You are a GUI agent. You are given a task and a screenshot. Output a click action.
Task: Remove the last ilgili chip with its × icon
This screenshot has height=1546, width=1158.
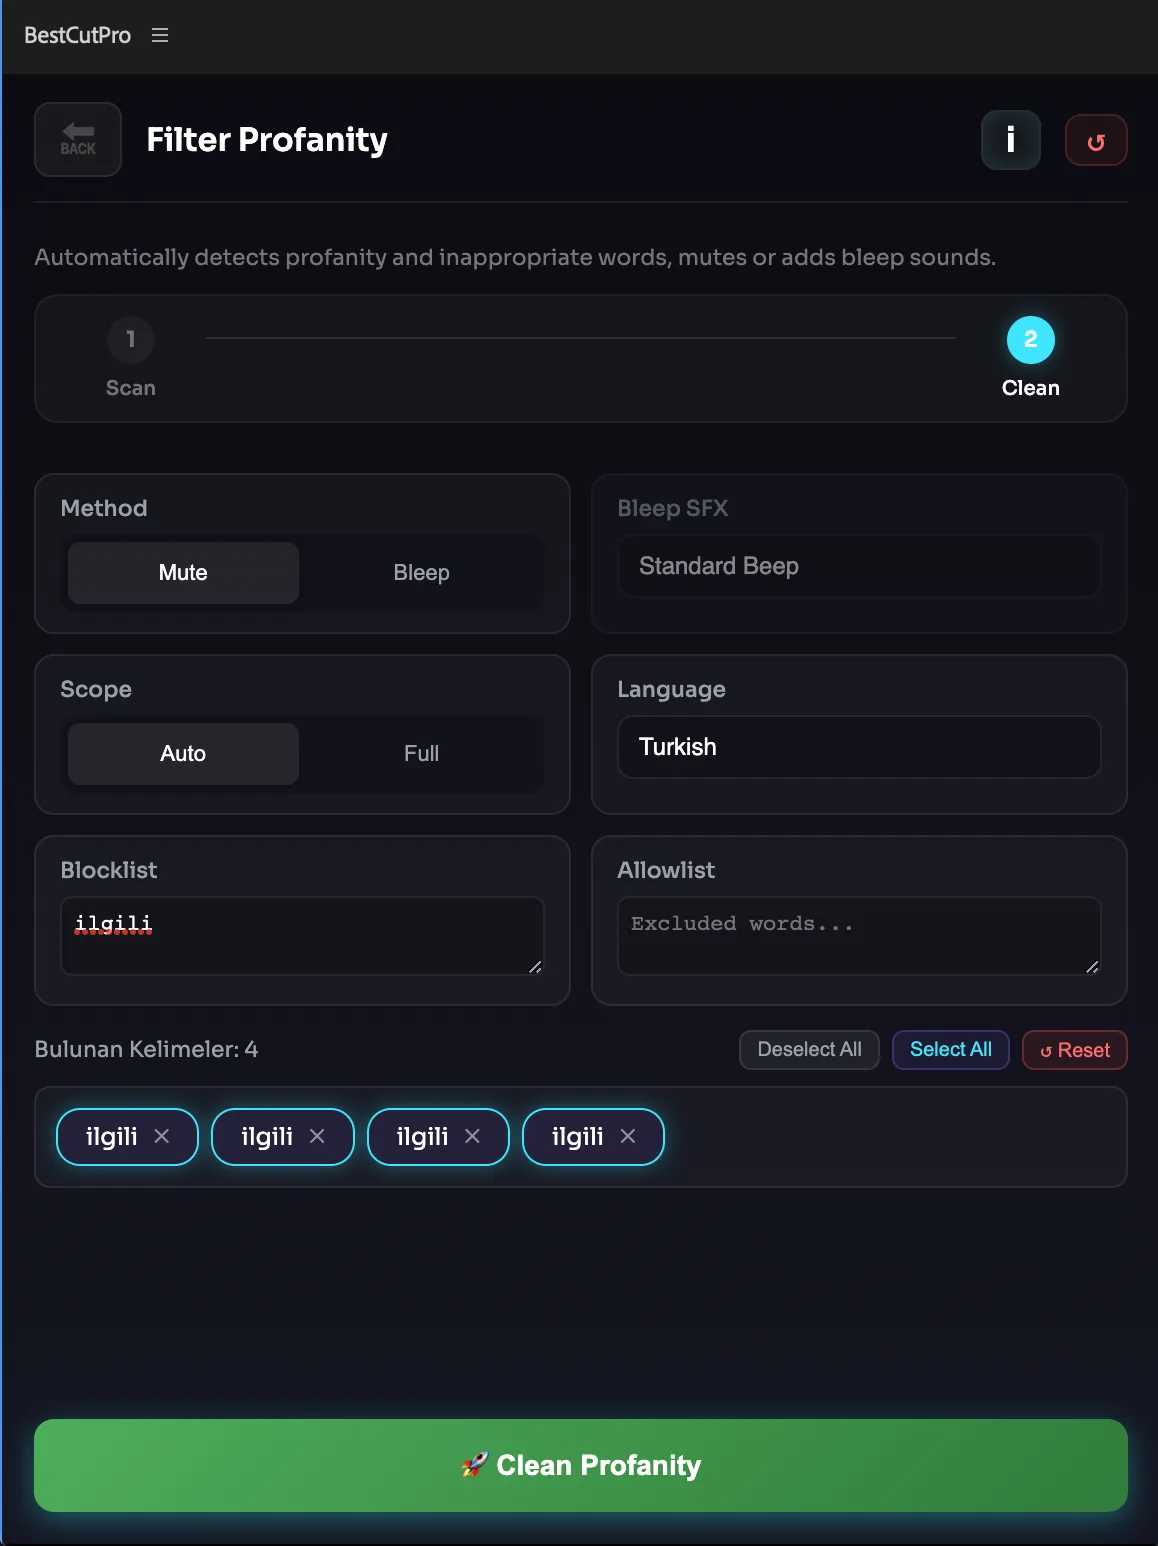[628, 1136]
